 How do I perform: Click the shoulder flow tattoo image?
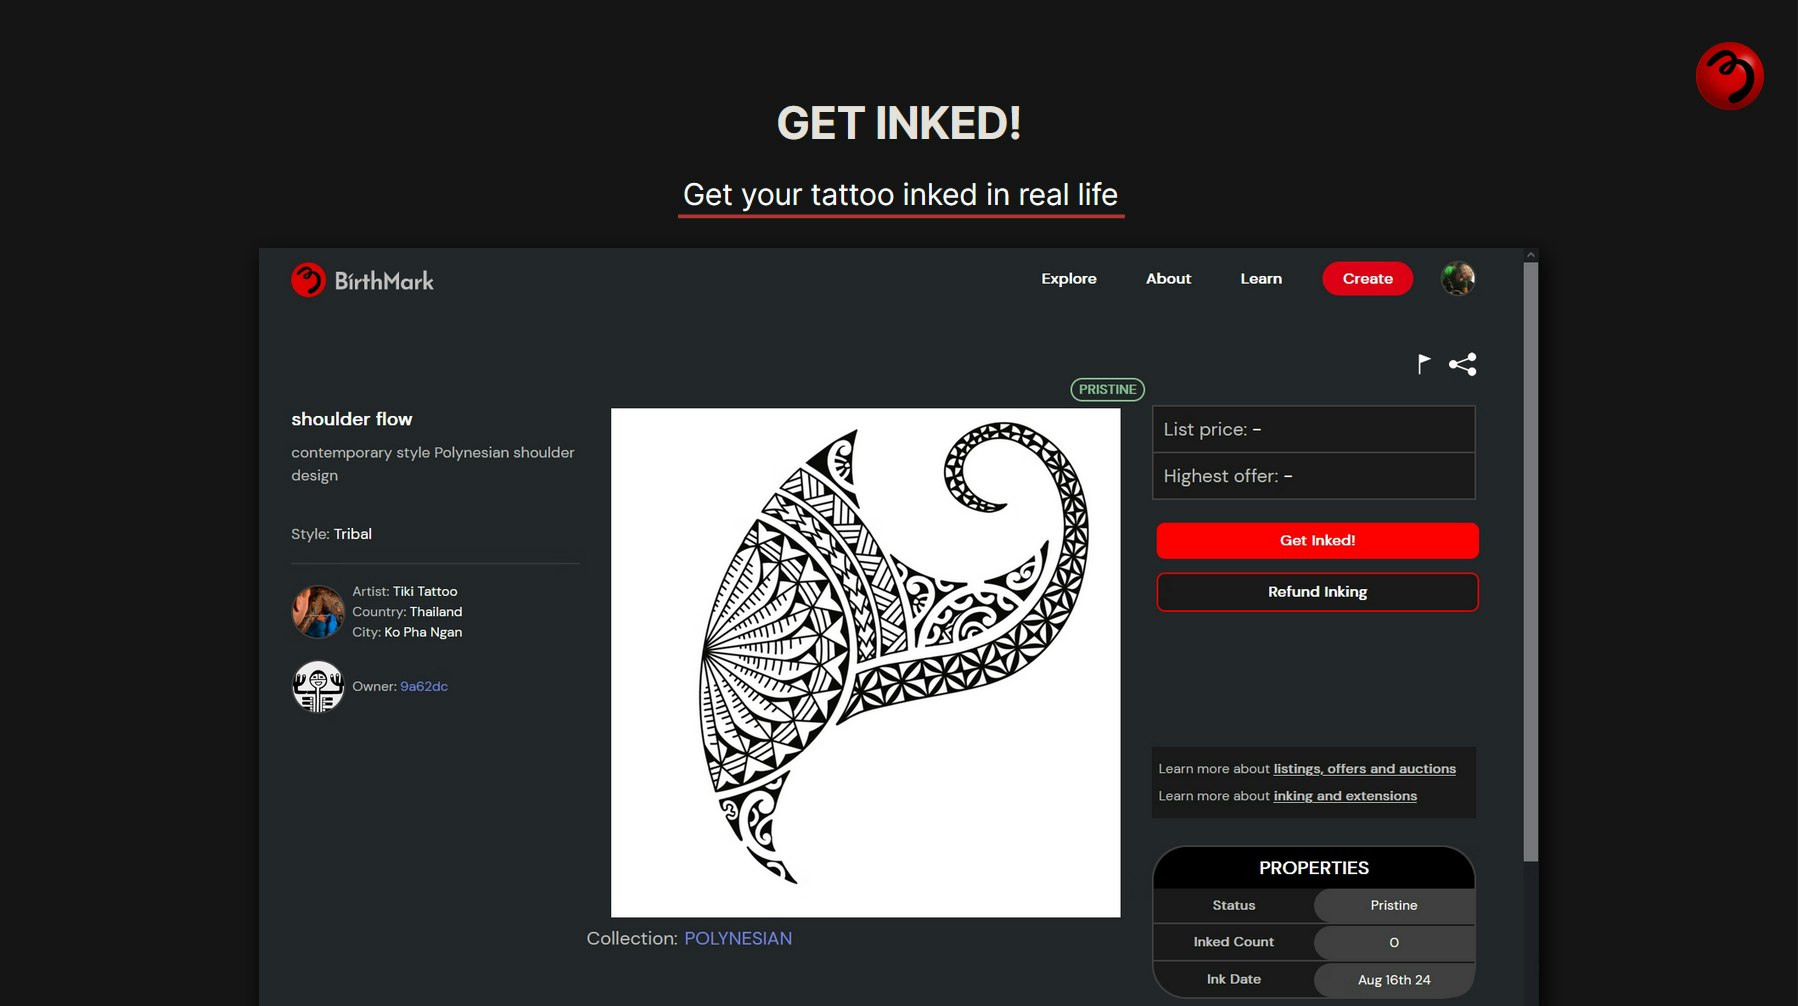tap(865, 662)
